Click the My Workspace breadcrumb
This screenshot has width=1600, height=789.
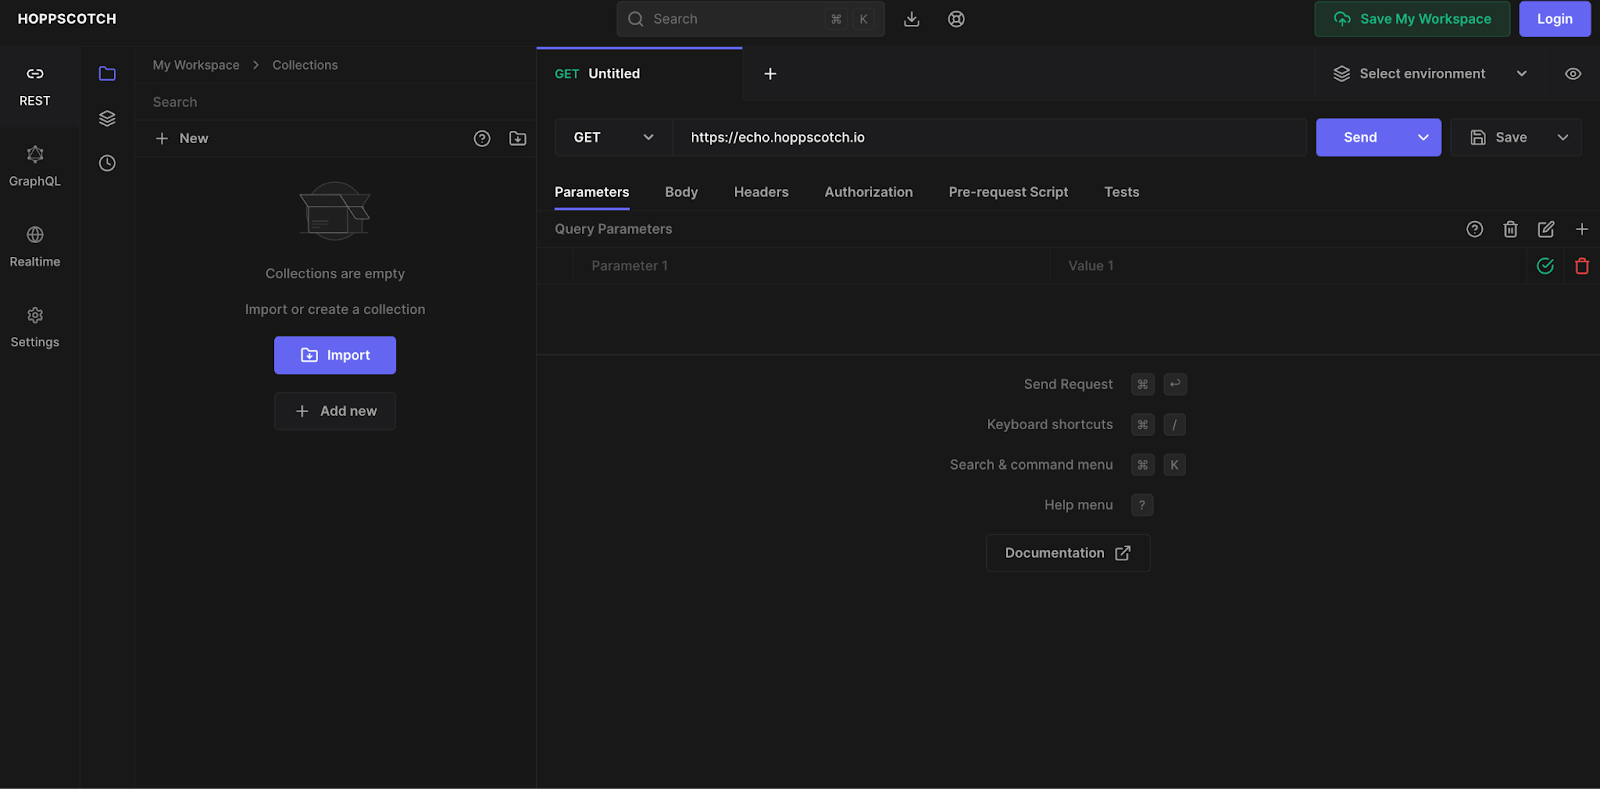[x=196, y=65]
